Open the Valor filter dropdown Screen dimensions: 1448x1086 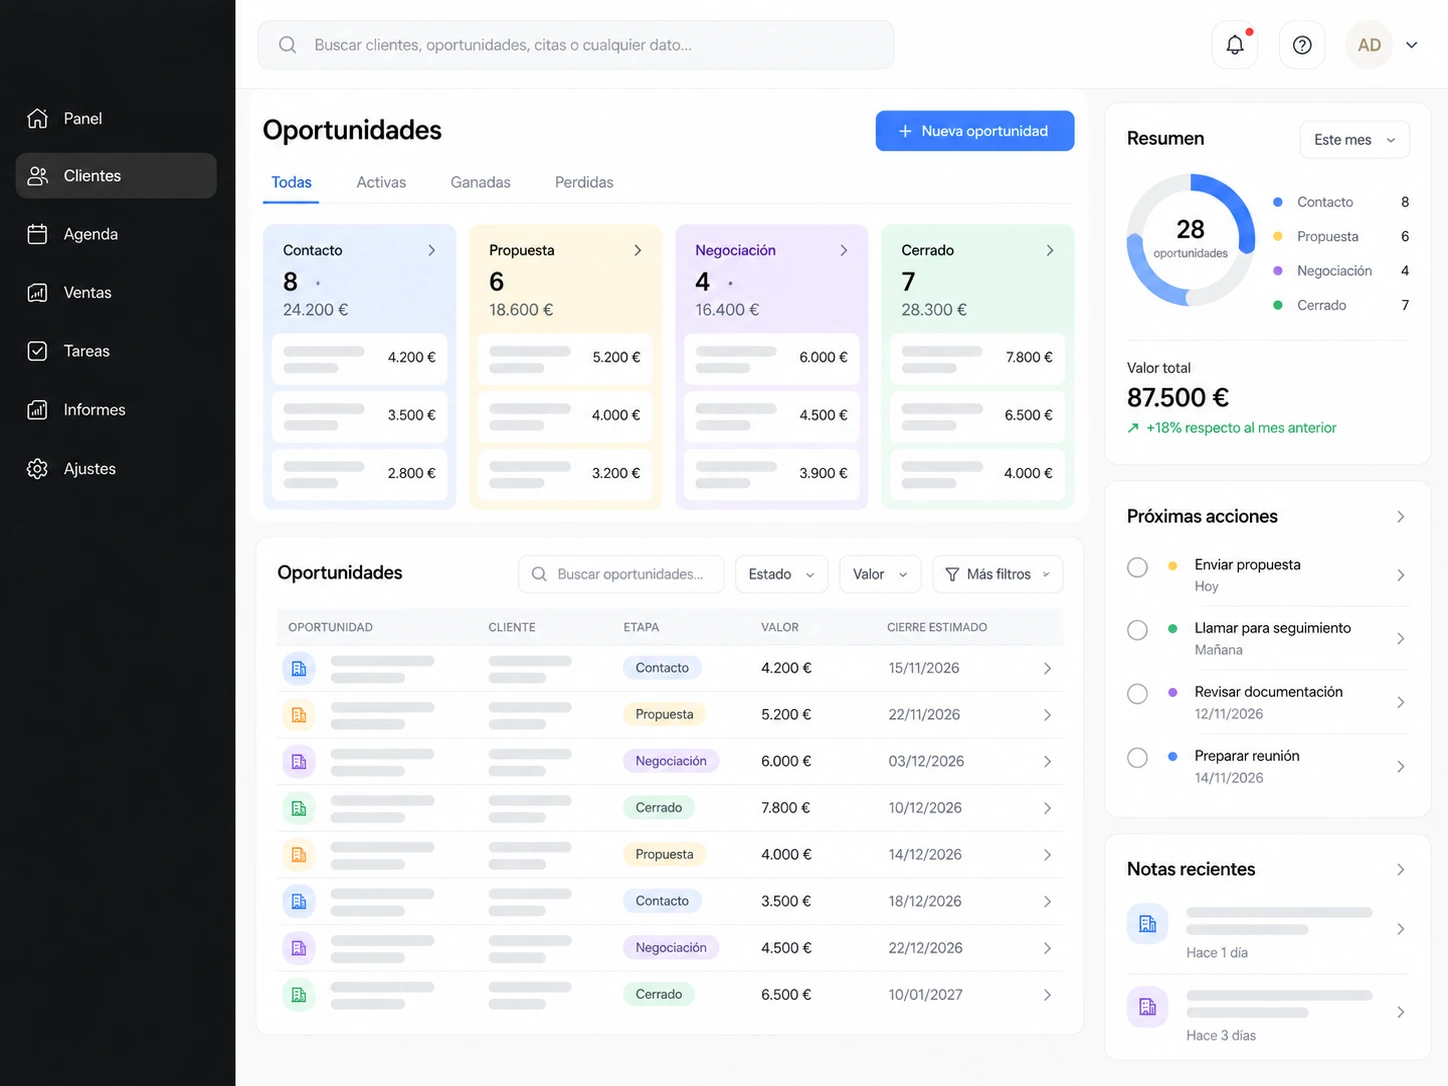click(880, 574)
